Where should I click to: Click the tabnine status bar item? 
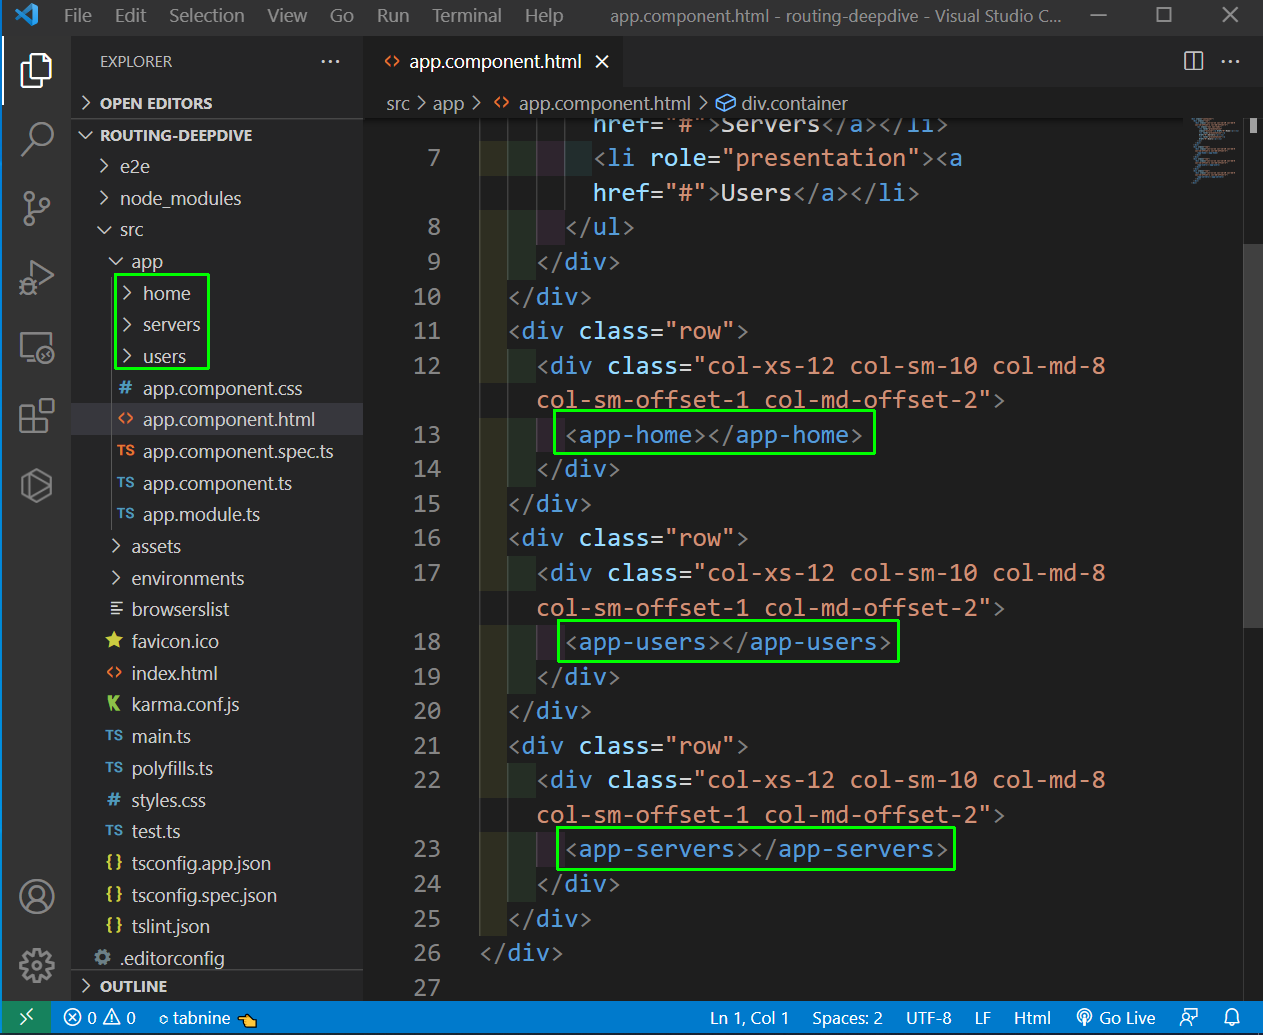tap(207, 1018)
